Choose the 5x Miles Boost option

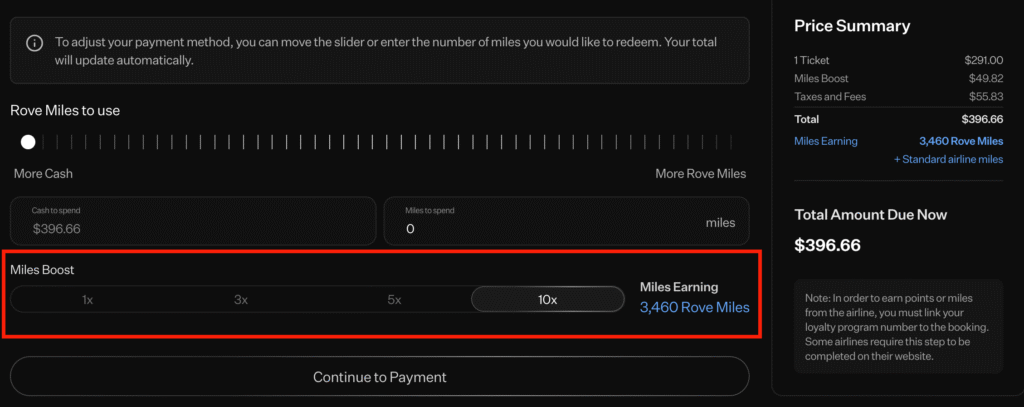pyautogui.click(x=394, y=299)
